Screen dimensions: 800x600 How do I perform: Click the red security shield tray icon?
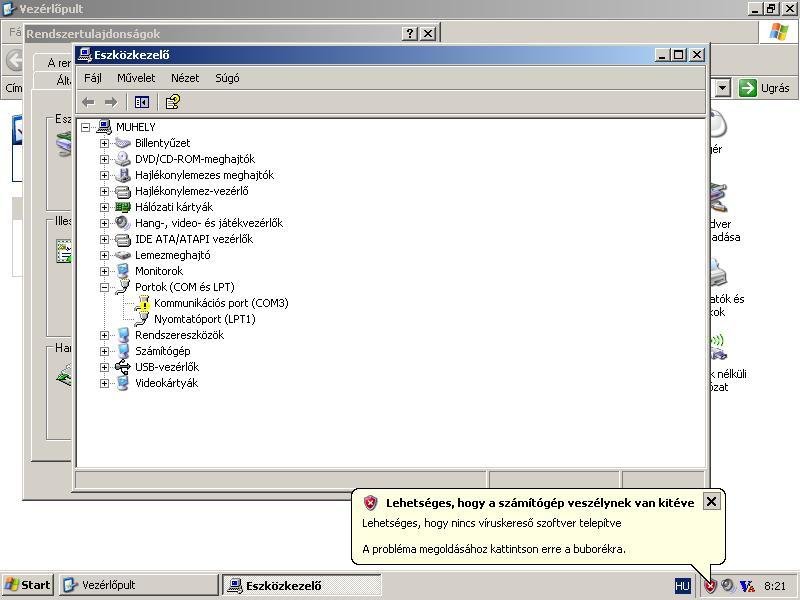pos(710,586)
